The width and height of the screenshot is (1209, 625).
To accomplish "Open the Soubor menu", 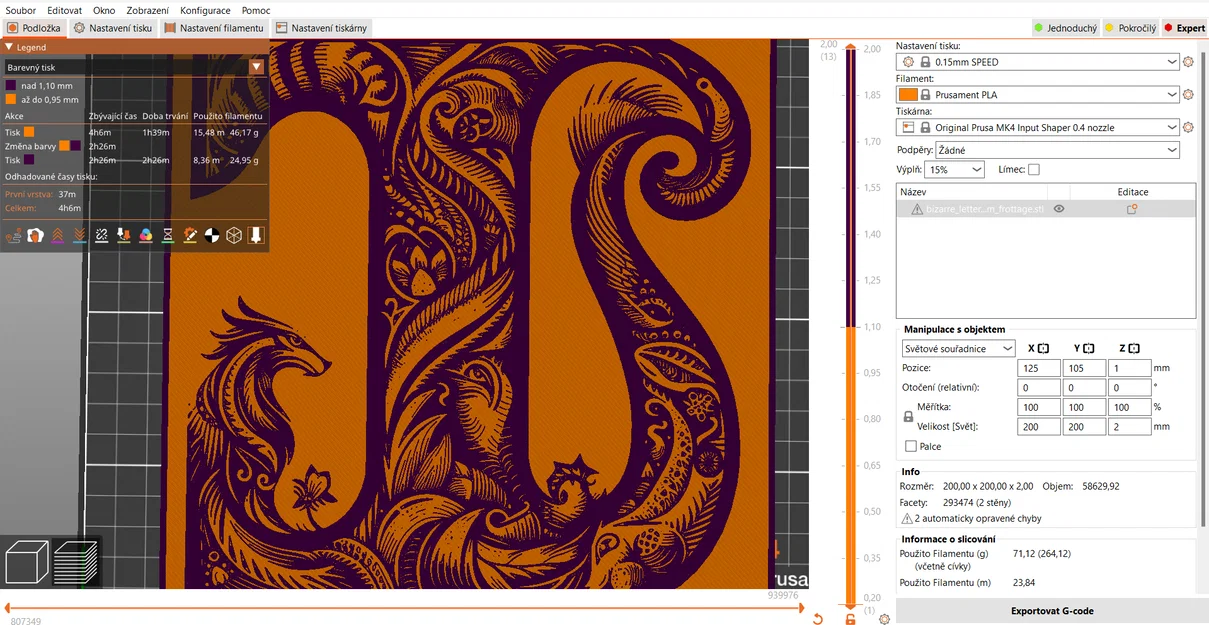I will point(21,10).
